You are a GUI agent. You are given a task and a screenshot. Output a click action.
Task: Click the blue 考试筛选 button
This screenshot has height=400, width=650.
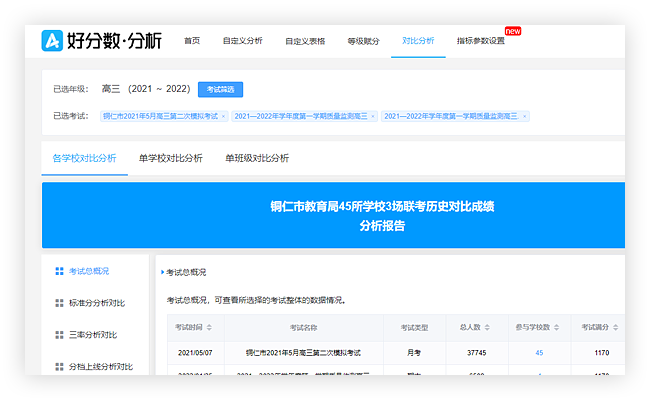(220, 89)
